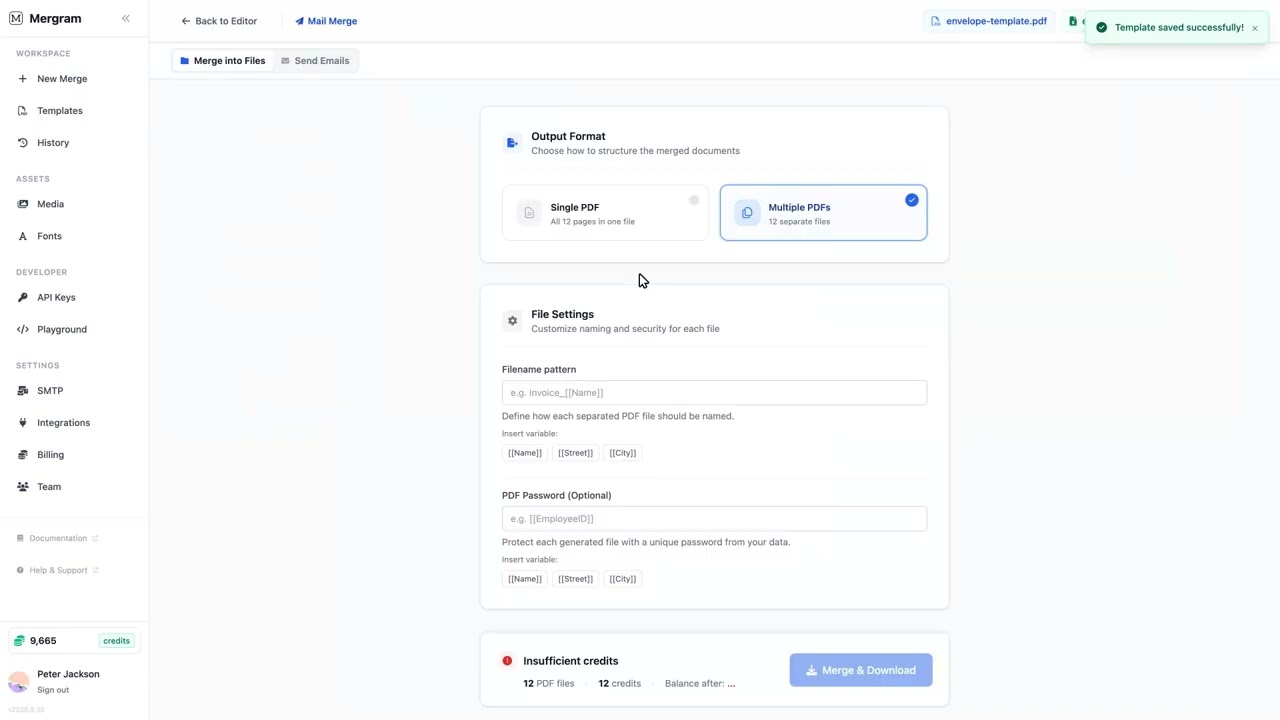Viewport: 1280px width, 720px height.
Task: Insert [[City]] variable into filename pattern
Action: coord(623,453)
